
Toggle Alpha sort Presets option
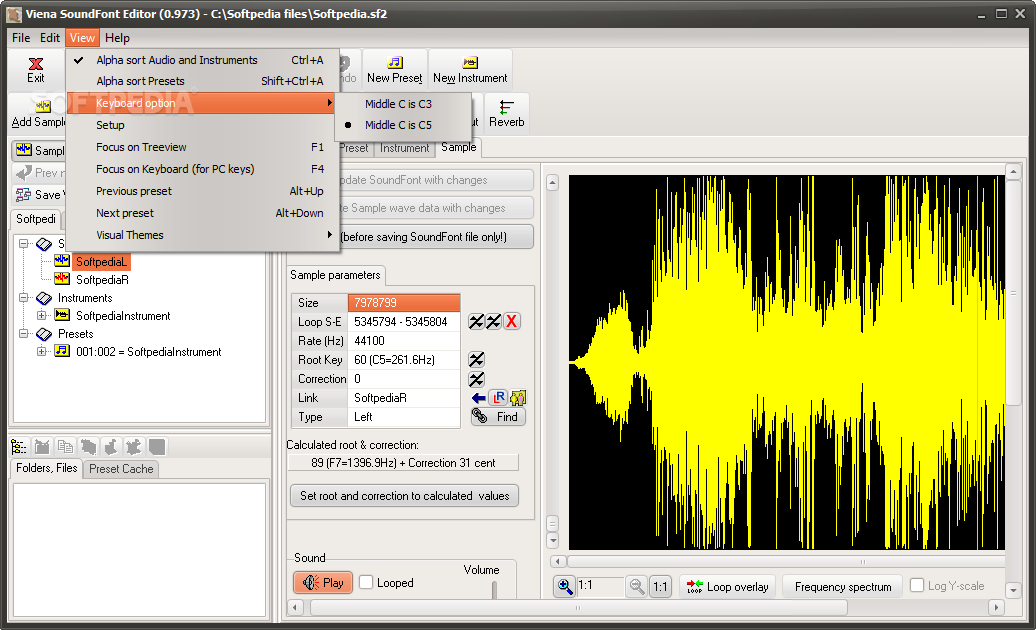point(202,81)
